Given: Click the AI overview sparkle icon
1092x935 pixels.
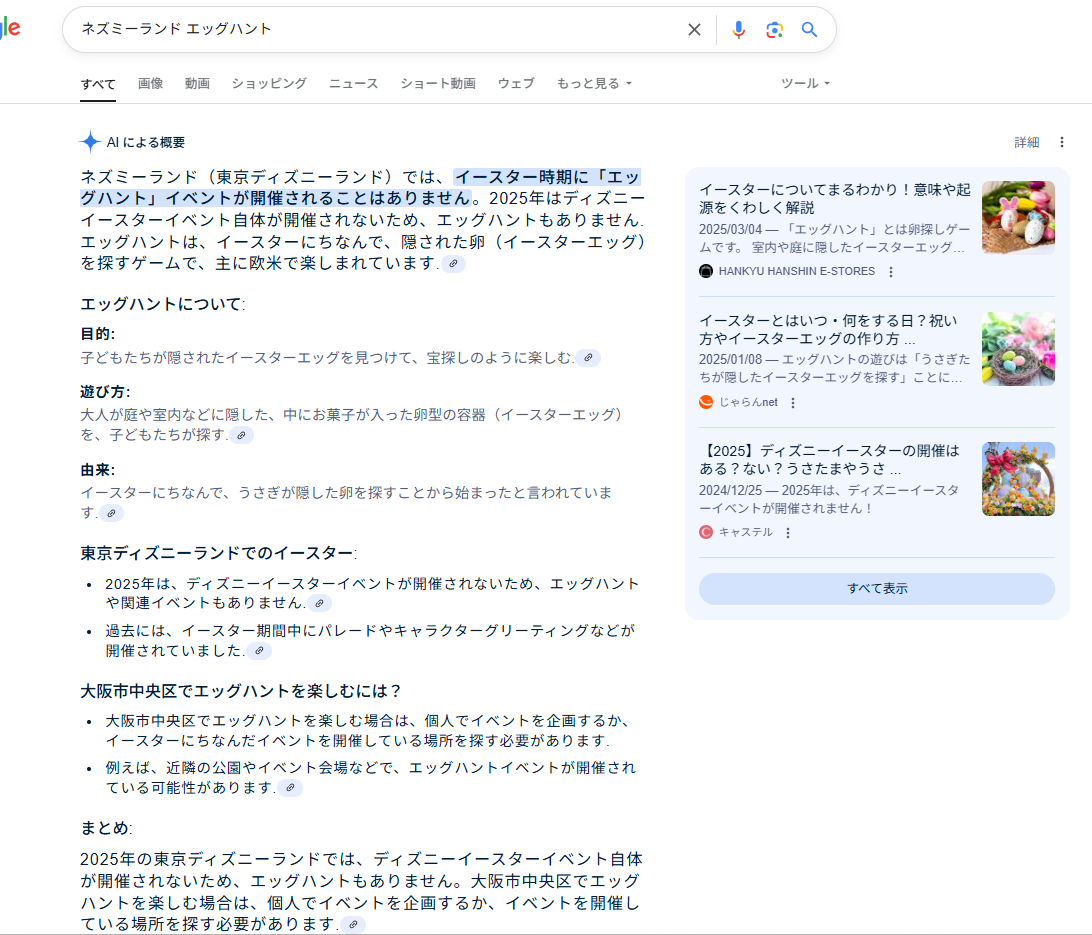Looking at the screenshot, I should [90, 142].
